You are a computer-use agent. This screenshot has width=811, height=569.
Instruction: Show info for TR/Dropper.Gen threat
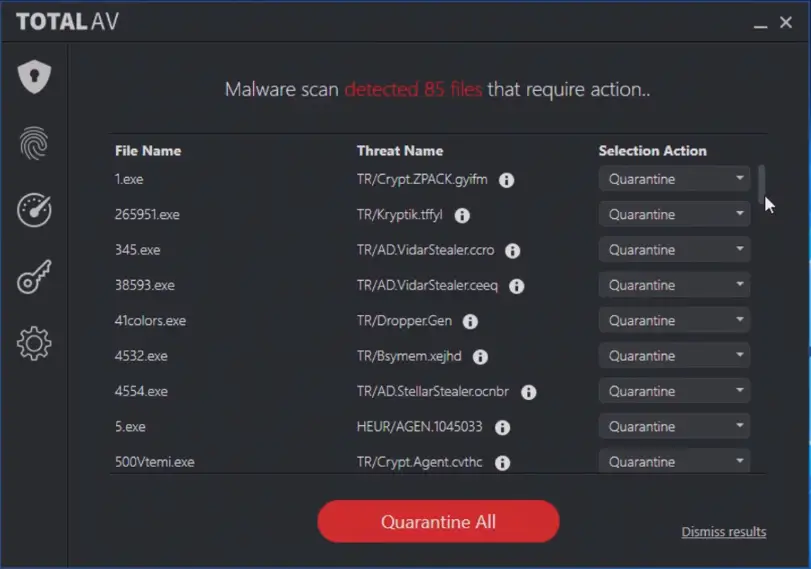pos(470,321)
